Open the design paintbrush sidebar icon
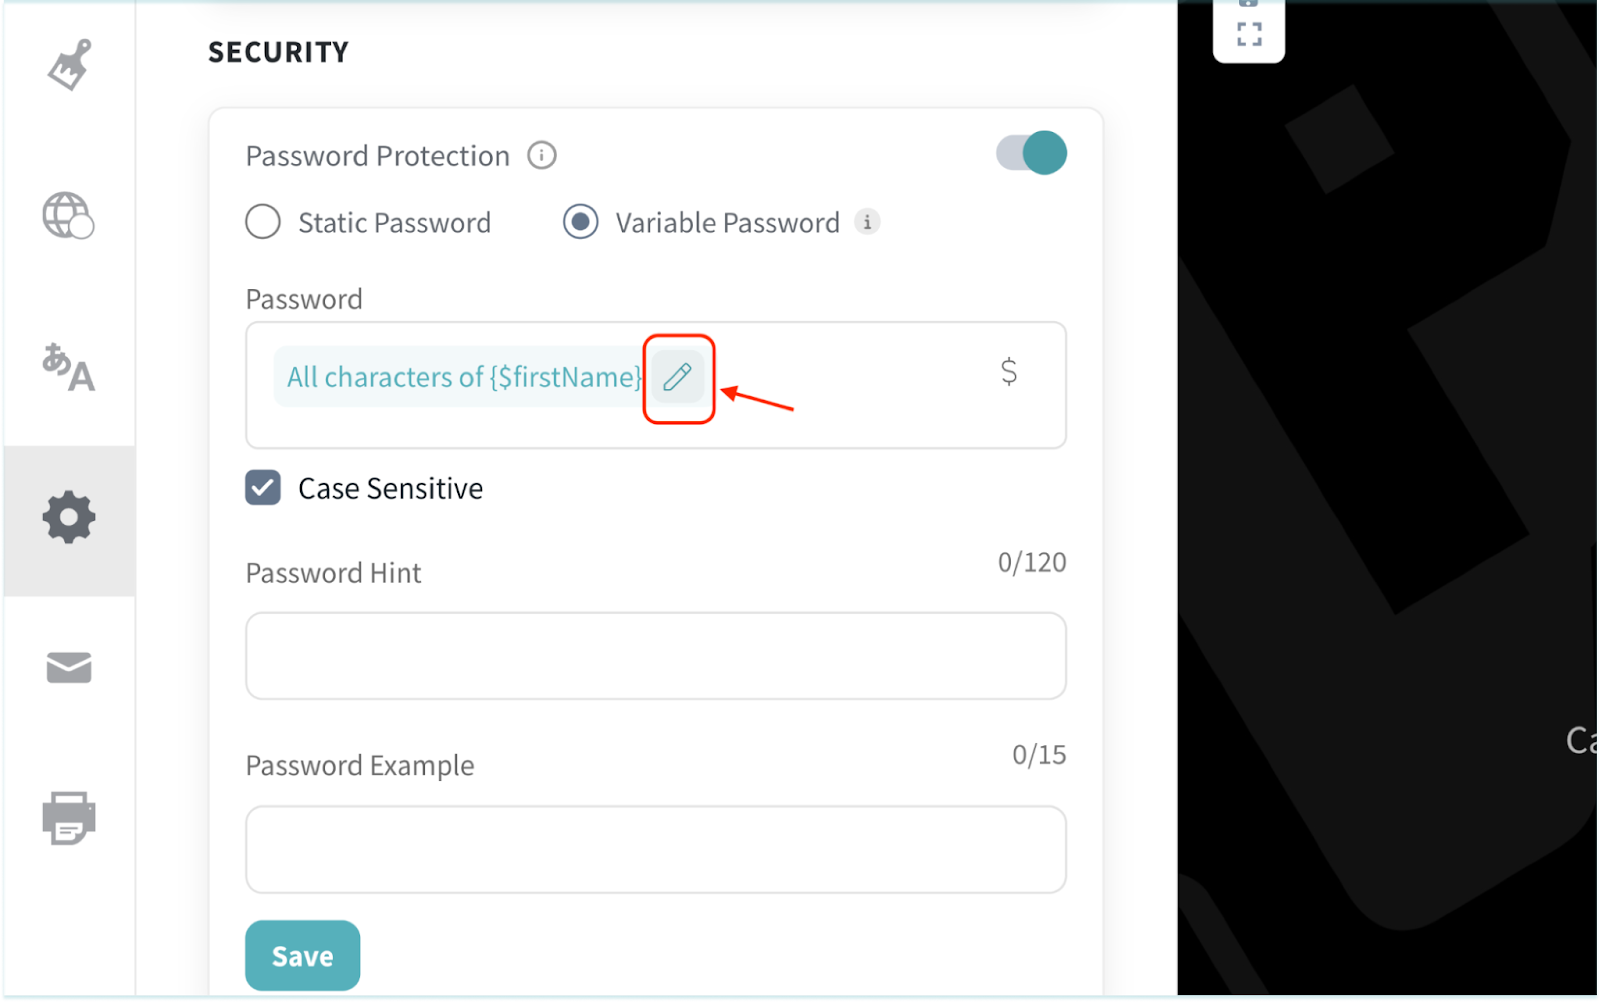This screenshot has height=1003, width=1600. [69, 65]
